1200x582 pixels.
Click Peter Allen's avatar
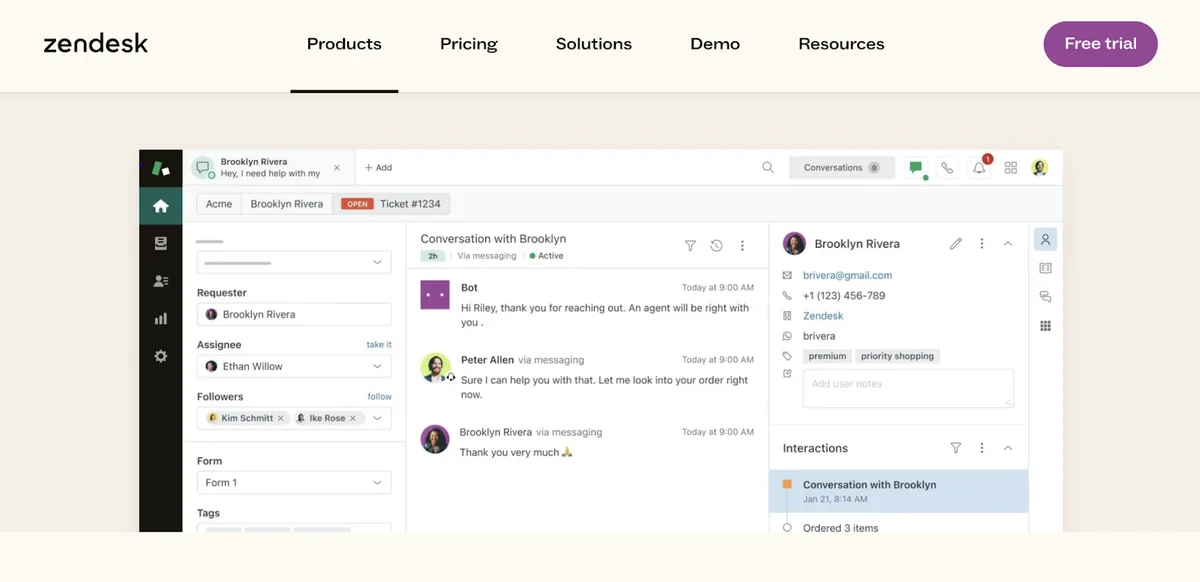435,367
